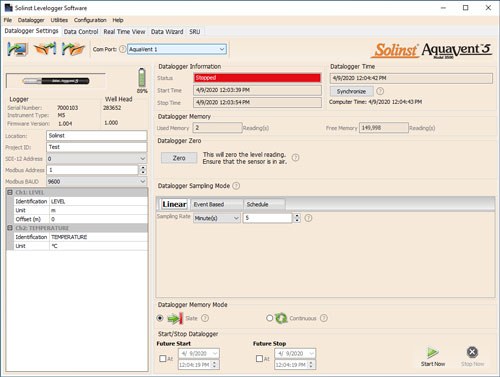Screen dimensions: 500x377
Task: Click the Location input field
Action: pos(97,136)
